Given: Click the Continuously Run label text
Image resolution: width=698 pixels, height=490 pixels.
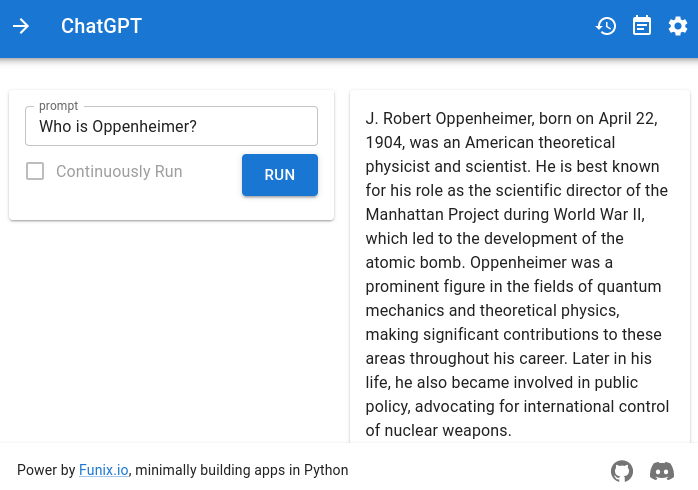Looking at the screenshot, I should click(x=119, y=171).
